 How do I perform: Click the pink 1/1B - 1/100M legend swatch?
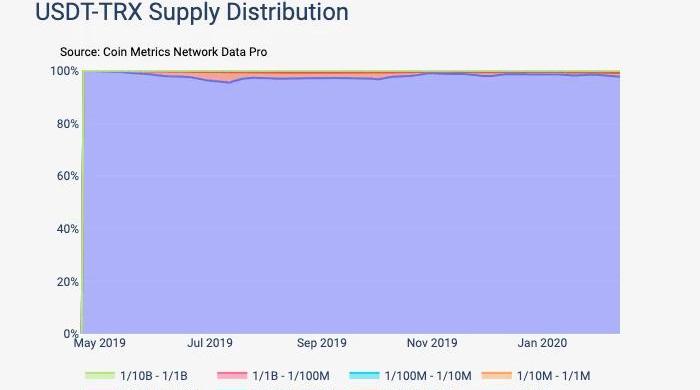pos(232,375)
